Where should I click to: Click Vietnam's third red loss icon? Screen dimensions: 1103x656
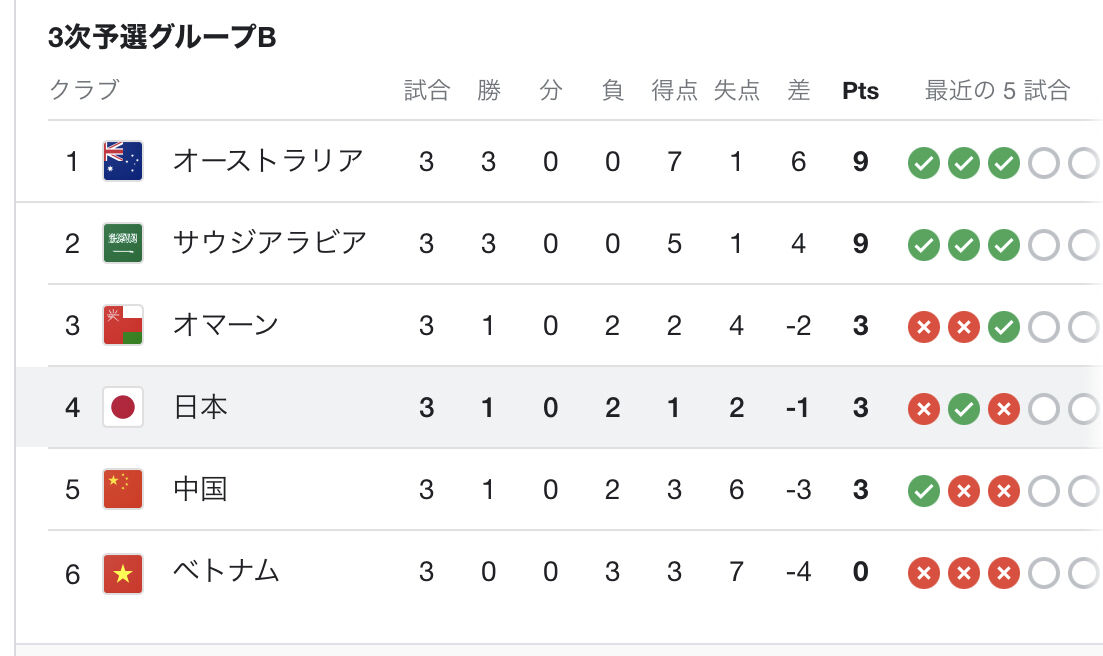point(1004,573)
